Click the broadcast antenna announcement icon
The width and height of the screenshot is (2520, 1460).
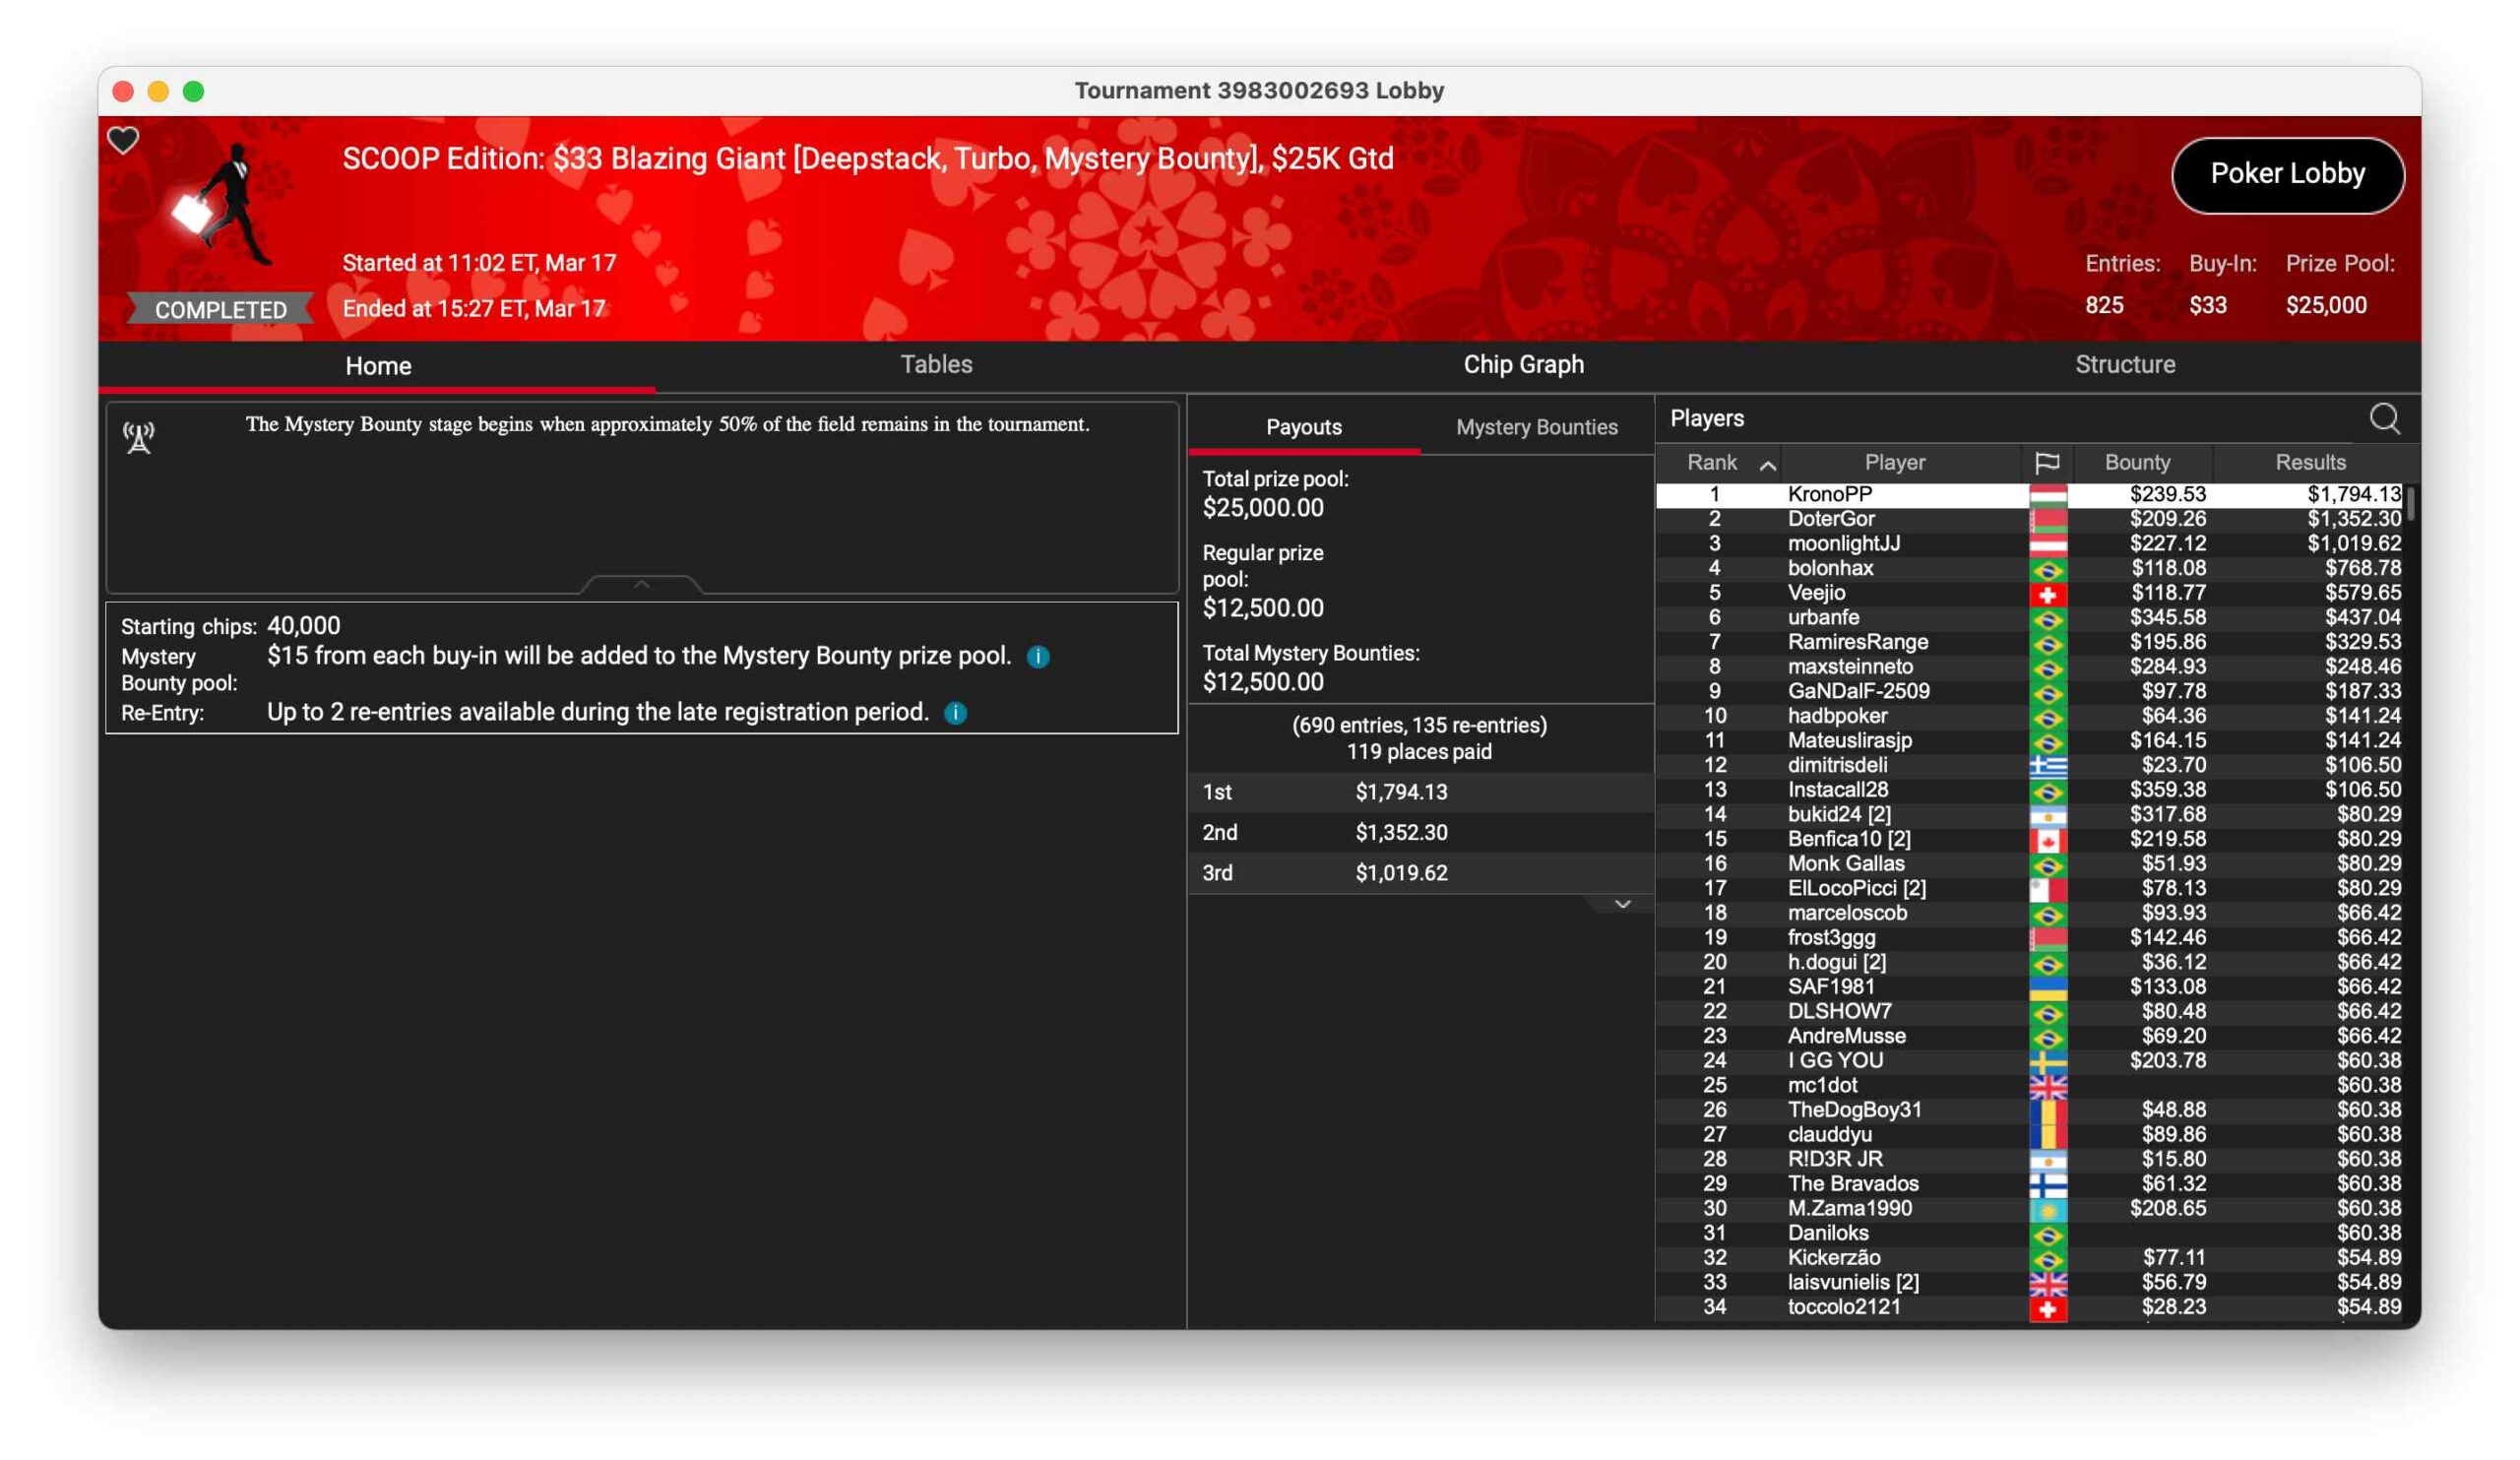[x=139, y=437]
